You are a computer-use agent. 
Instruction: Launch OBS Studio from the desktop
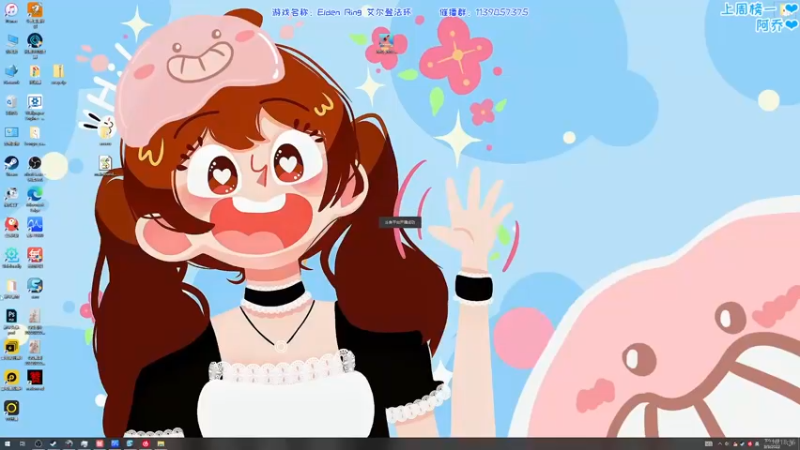pos(35,163)
